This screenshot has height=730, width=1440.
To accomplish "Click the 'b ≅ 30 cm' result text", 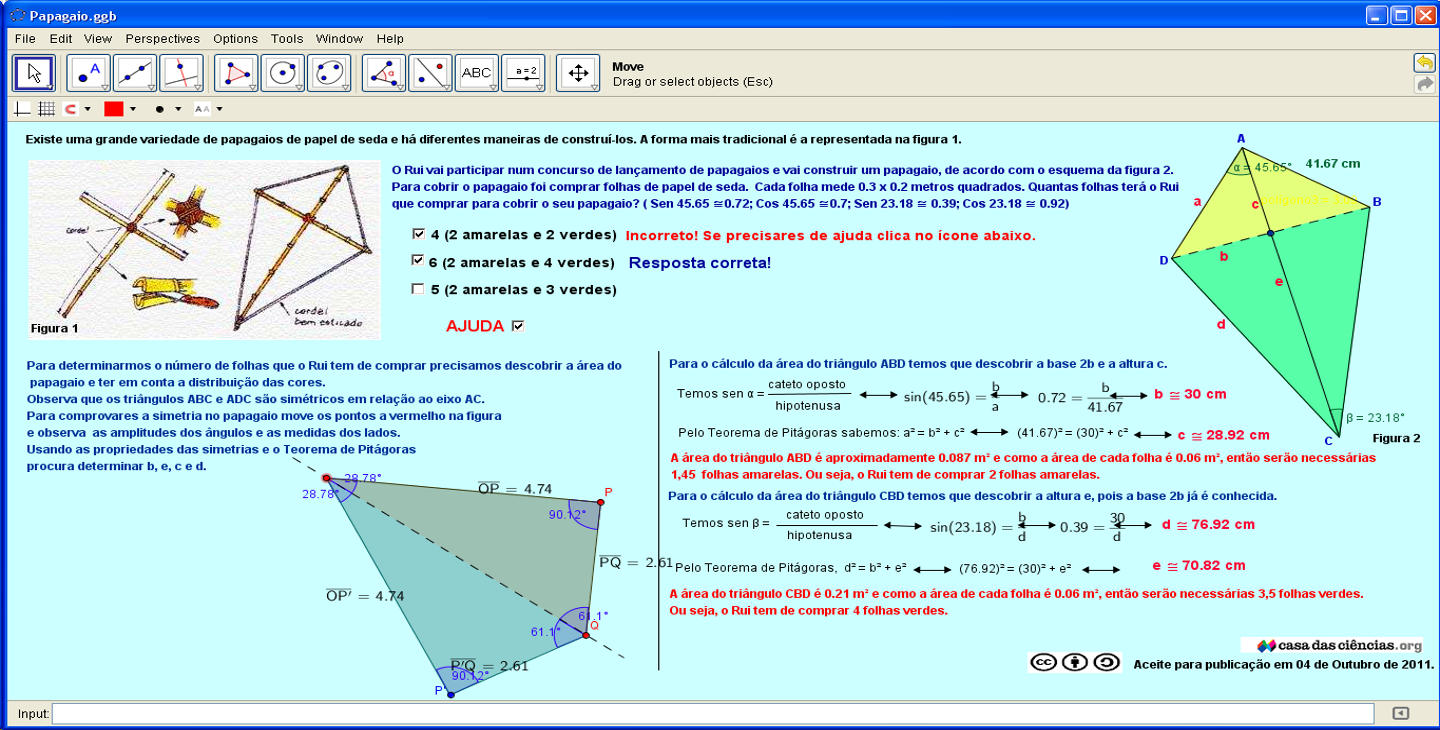I will click(1191, 394).
